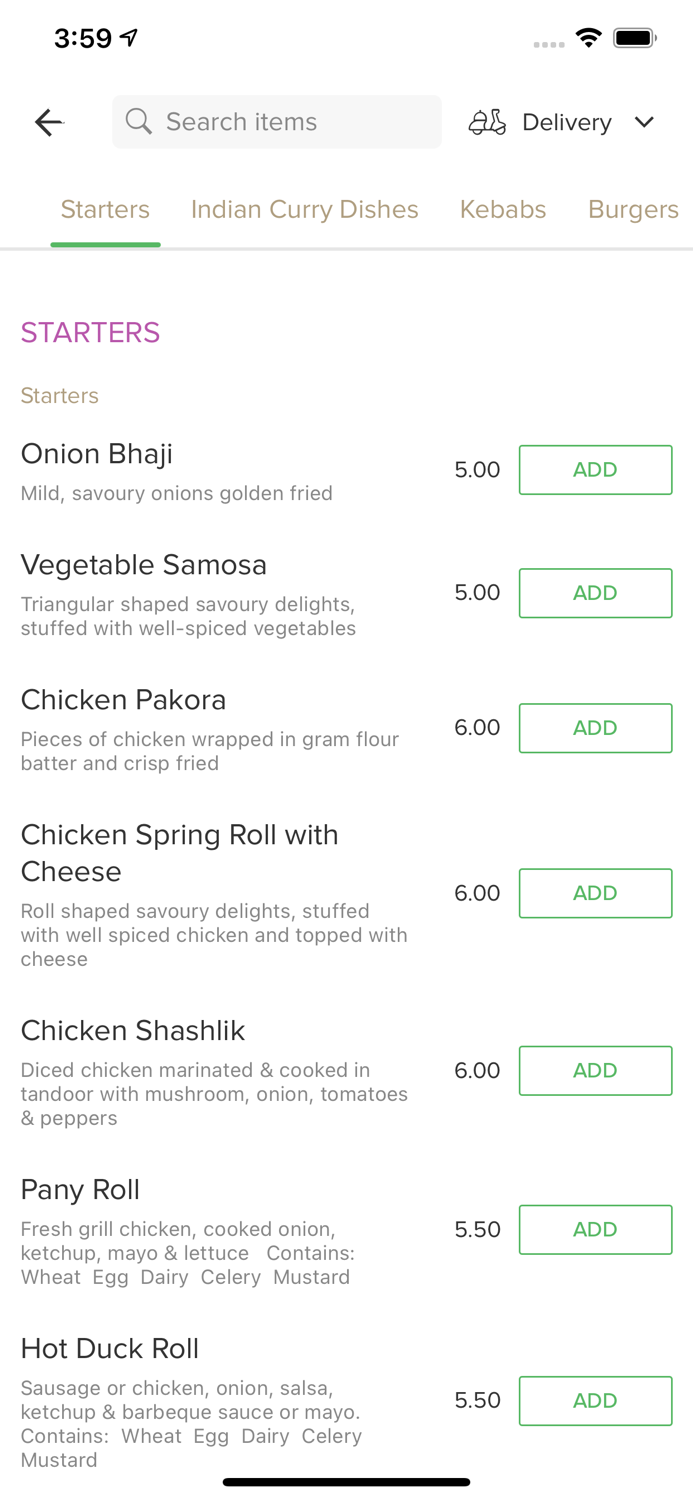Image resolution: width=693 pixels, height=1500 pixels.
Task: Open the Delivery options dropdown chevron
Action: (x=645, y=122)
